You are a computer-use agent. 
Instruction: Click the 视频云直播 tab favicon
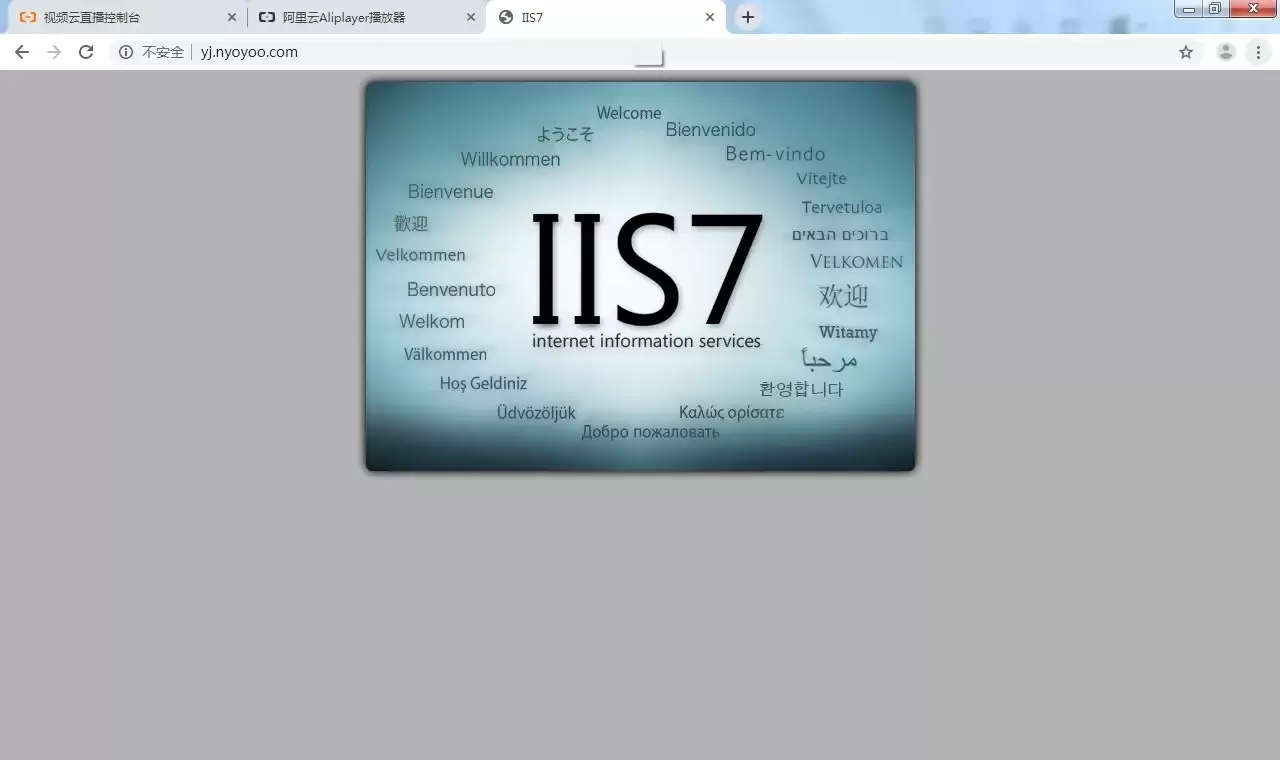point(27,17)
